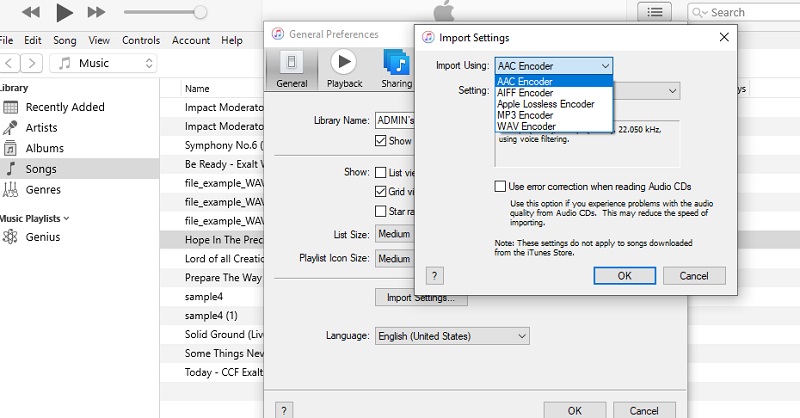Open the Controls menu
The image size is (800, 418).
pyautogui.click(x=141, y=40)
